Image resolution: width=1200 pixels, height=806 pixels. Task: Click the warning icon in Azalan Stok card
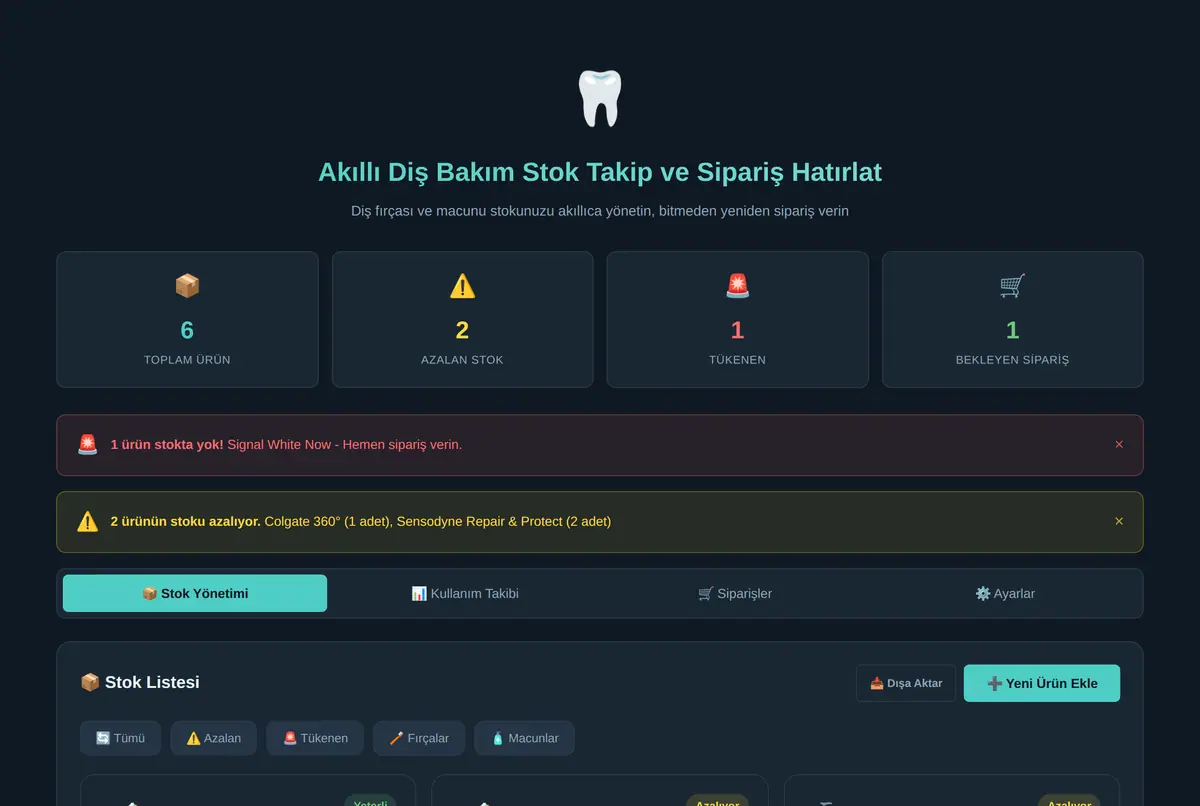click(462, 286)
